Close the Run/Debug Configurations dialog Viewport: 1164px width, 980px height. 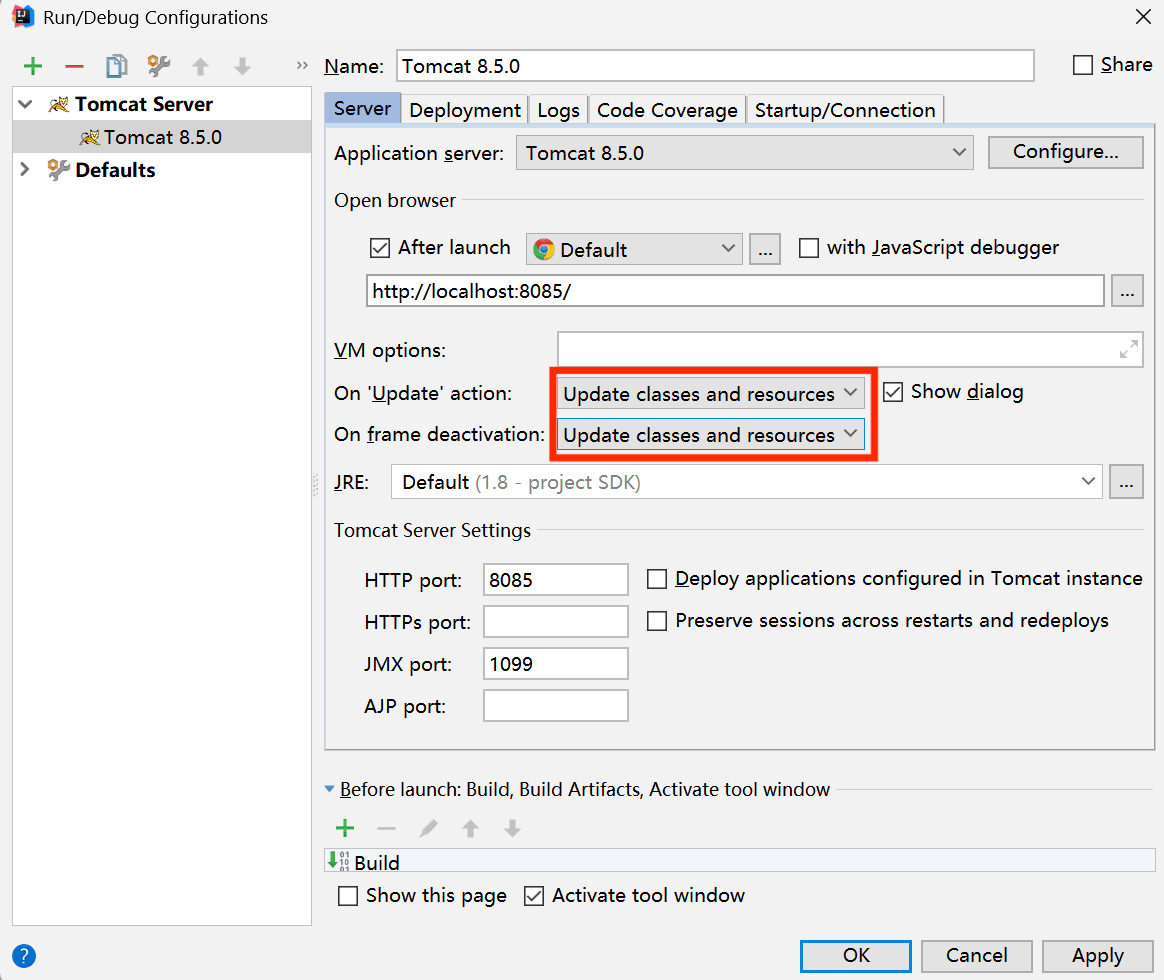[1143, 16]
